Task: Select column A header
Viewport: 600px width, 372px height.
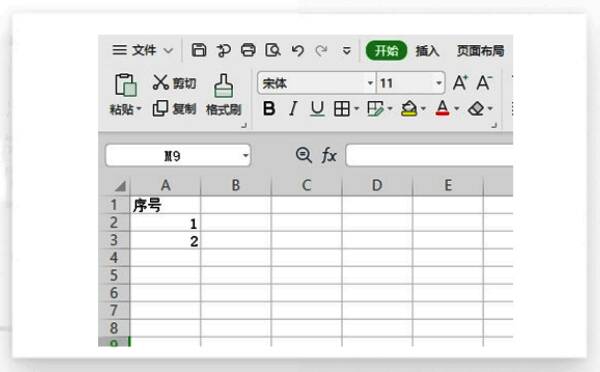Action: pyautogui.click(x=165, y=186)
